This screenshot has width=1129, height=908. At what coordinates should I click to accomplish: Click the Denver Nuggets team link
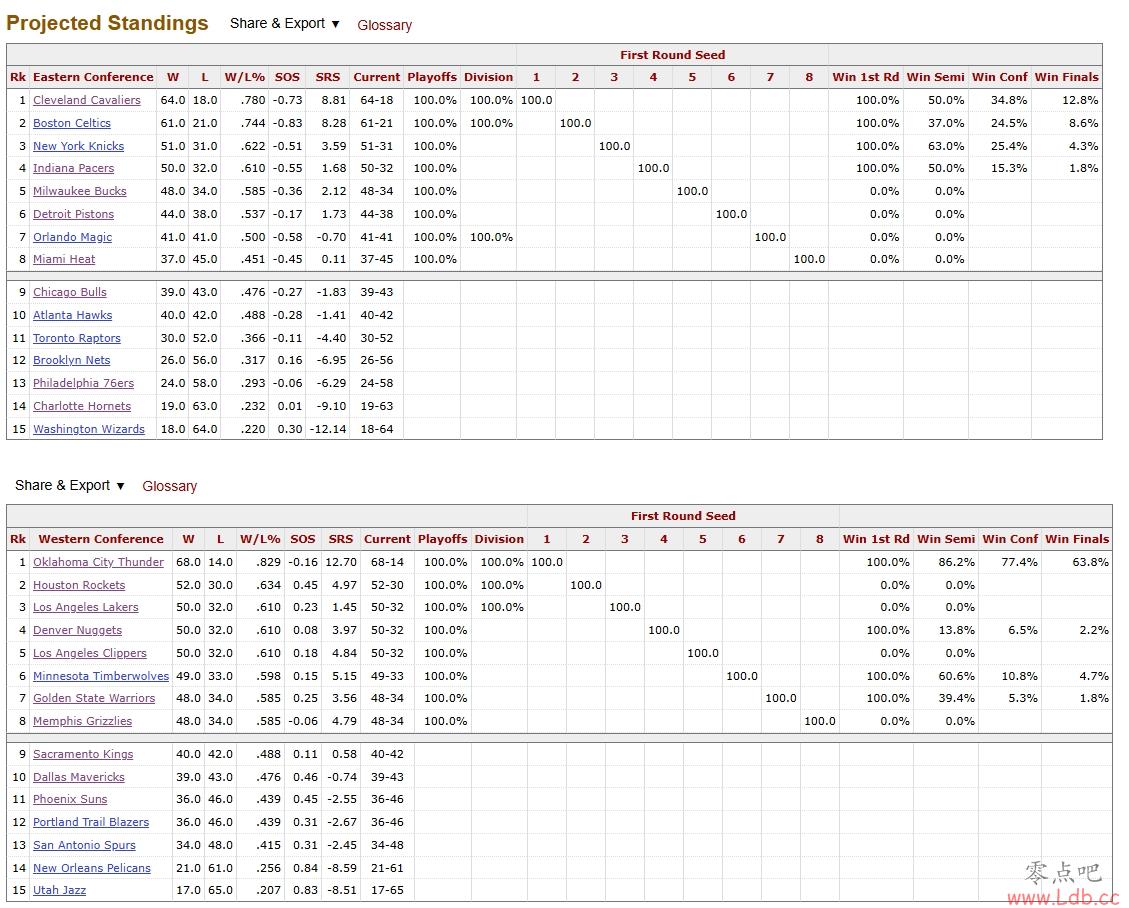tap(78, 630)
